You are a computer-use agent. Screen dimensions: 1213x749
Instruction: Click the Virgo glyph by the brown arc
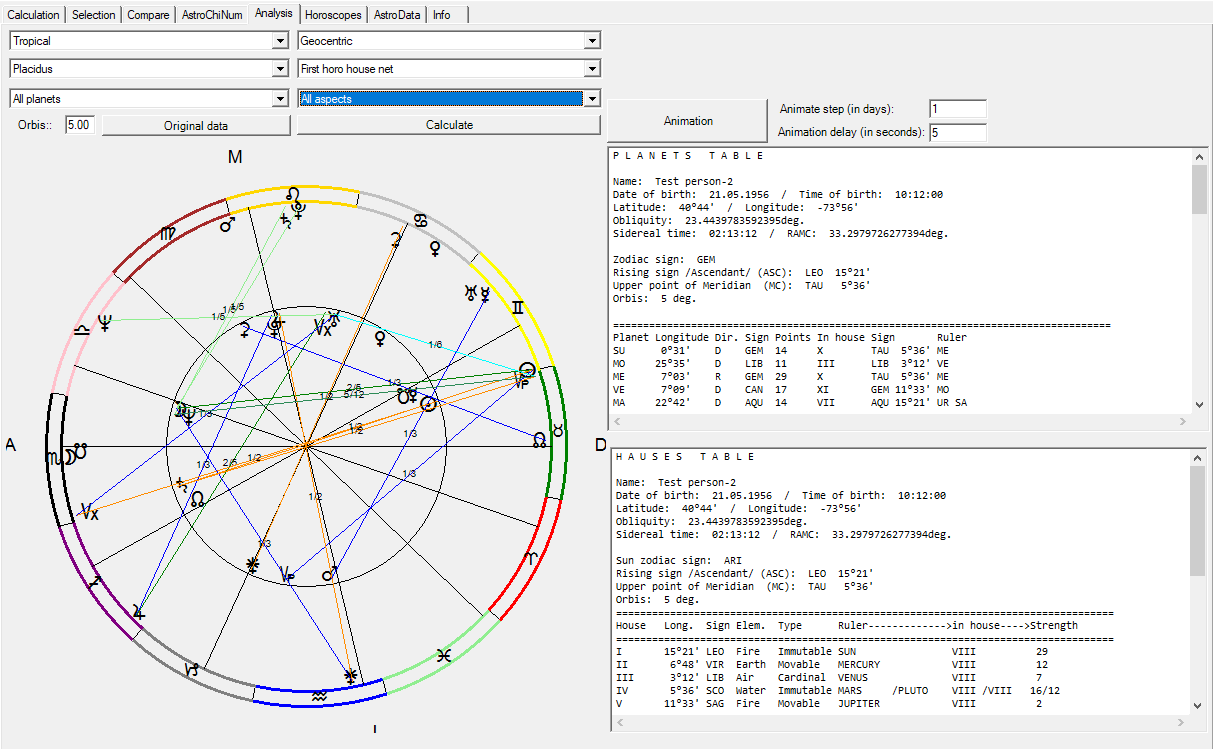point(166,232)
